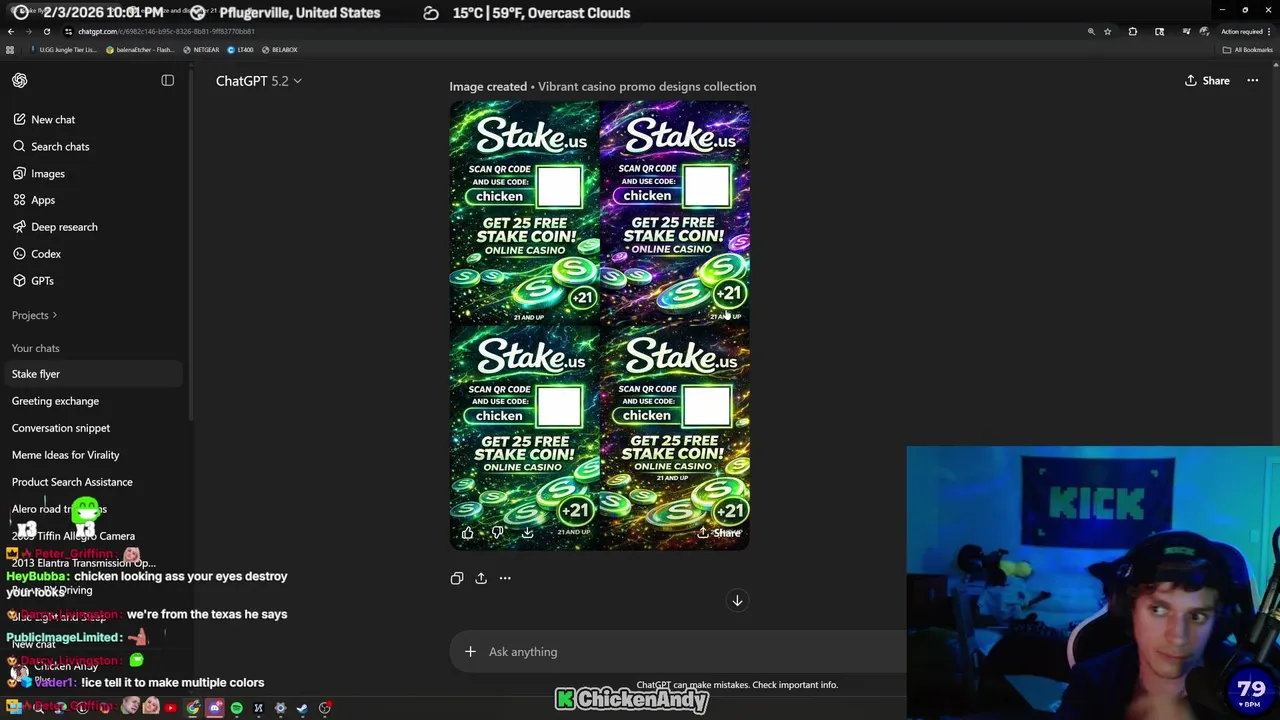Share the response using upload icon
The width and height of the screenshot is (1280, 720).
pos(481,578)
